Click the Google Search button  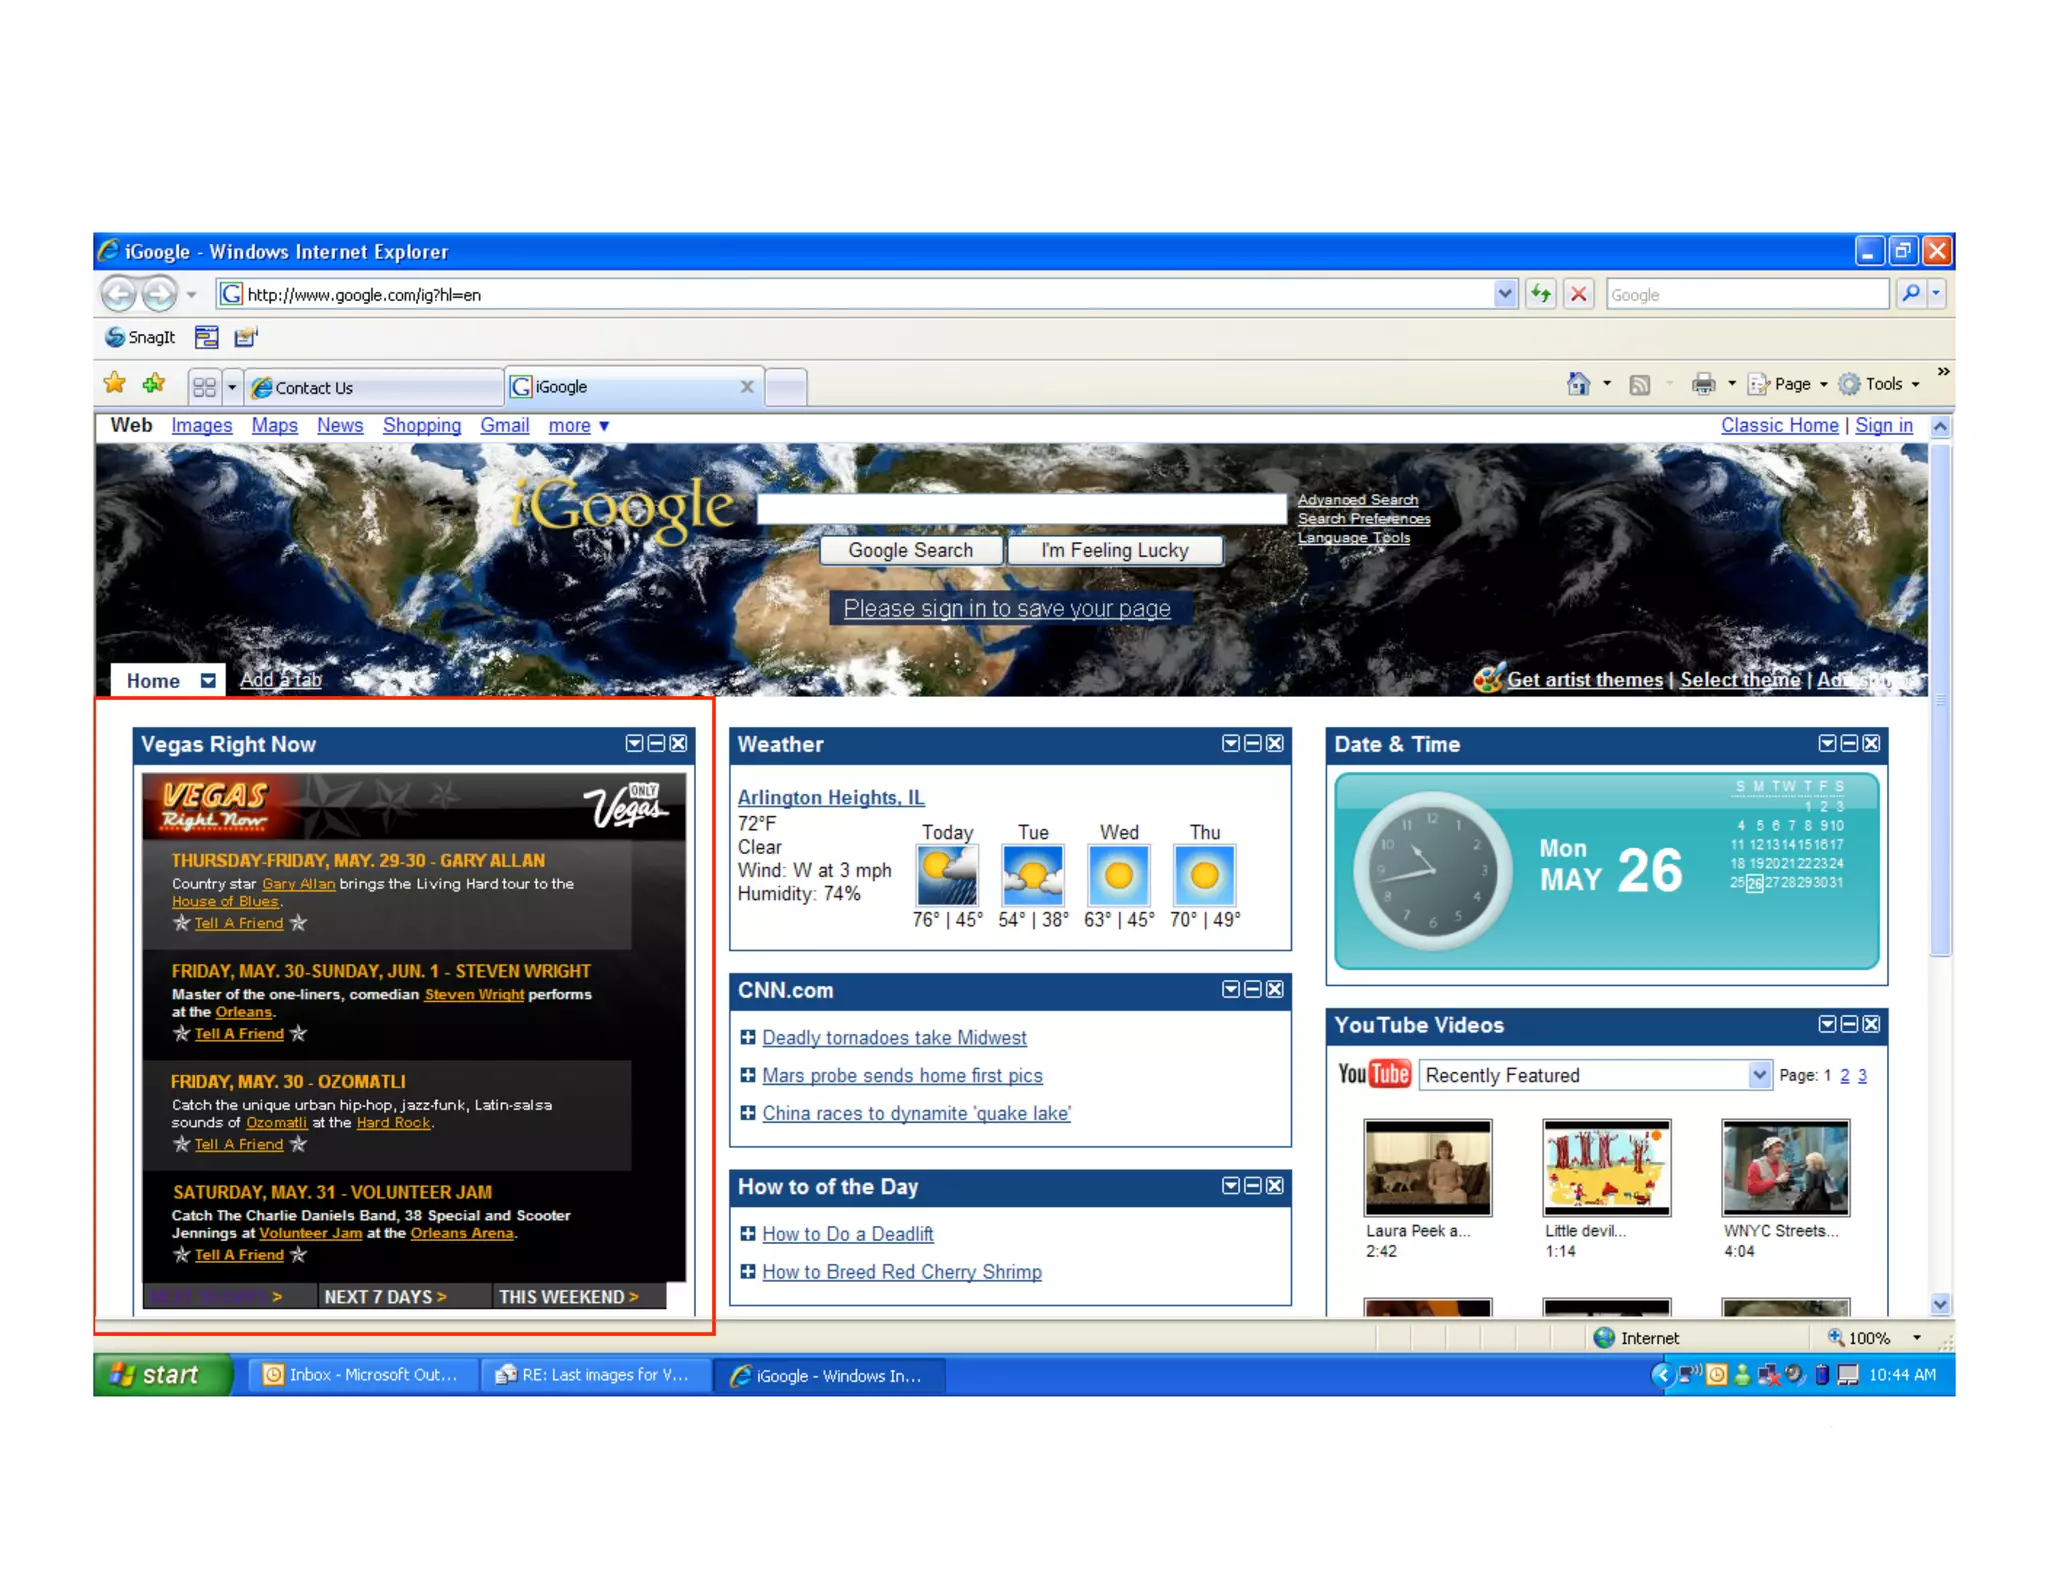[910, 550]
